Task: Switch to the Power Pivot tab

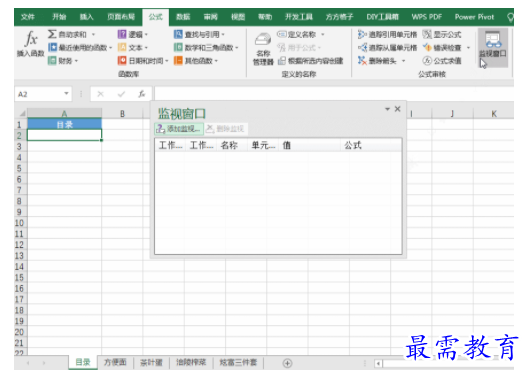Action: 474,17
